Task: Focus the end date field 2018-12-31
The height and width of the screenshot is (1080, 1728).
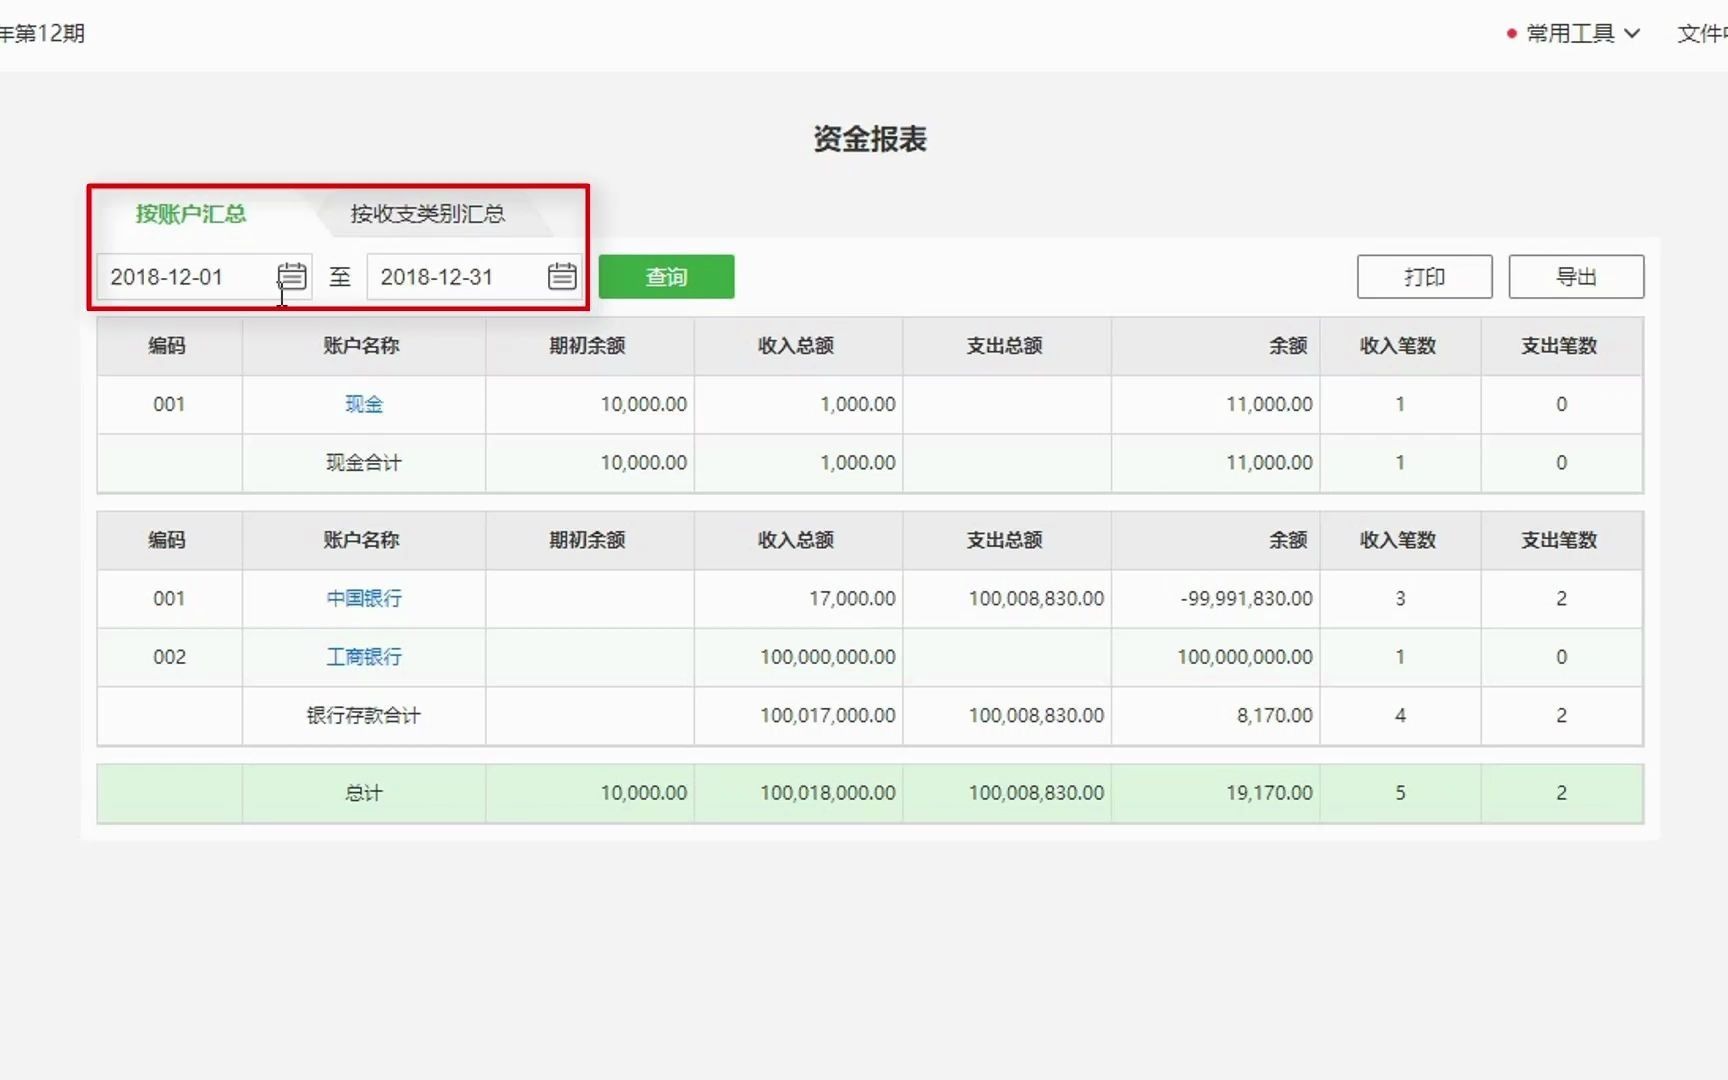Action: 474,277
